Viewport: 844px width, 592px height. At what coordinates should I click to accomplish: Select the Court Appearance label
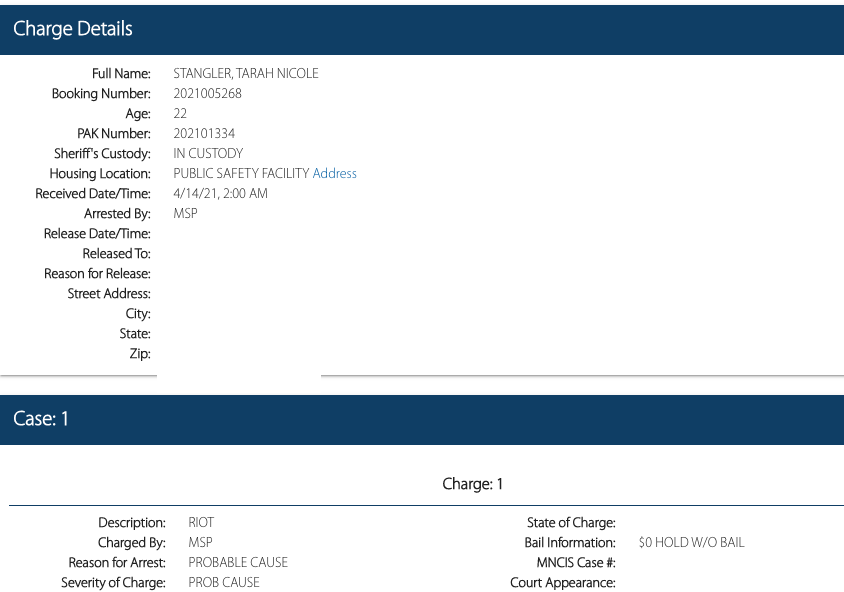562,582
